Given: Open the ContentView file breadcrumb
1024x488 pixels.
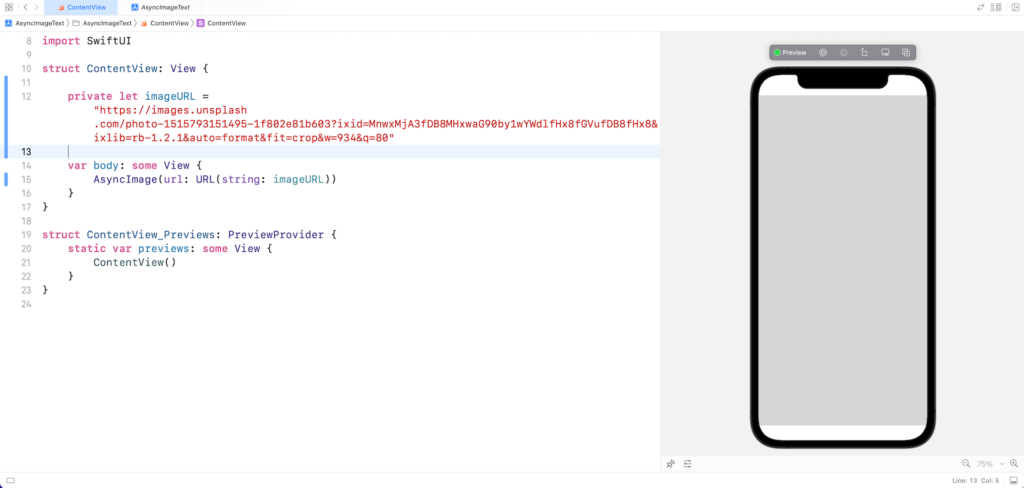Looking at the screenshot, I should [164, 23].
